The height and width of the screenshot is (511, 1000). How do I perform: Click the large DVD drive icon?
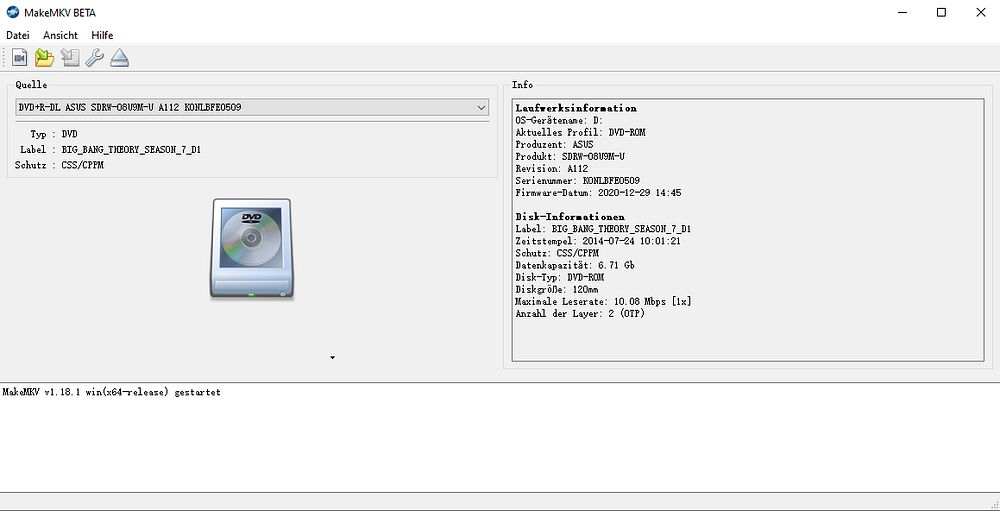(252, 248)
